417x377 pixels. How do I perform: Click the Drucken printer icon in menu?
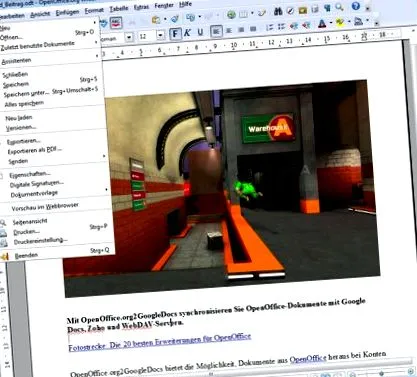[x=3, y=233]
